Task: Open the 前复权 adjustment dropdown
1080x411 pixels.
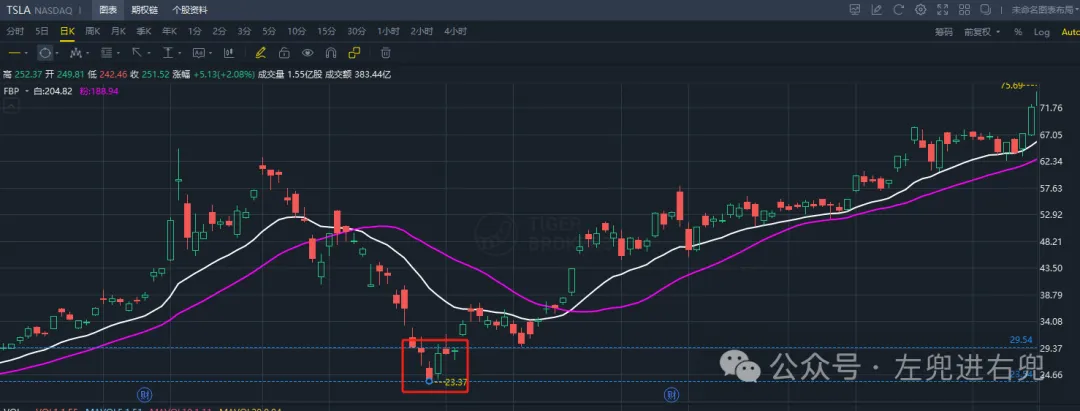Action: point(982,32)
